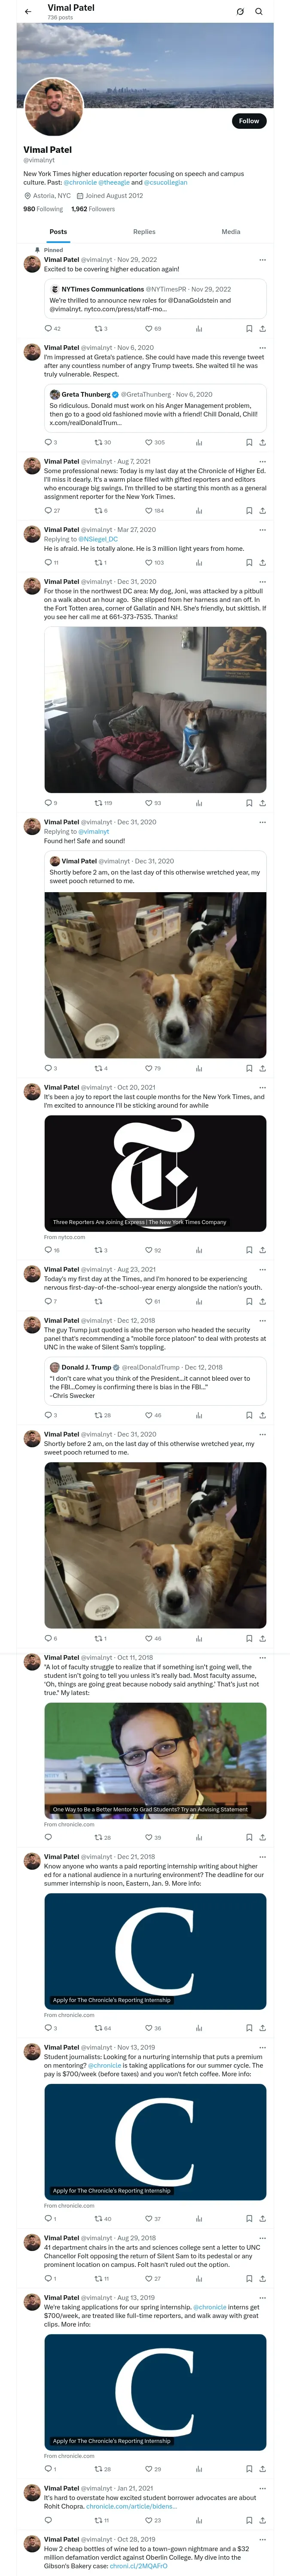Image resolution: width=290 pixels, height=2576 pixels.
Task: Click the Grok icon beside search
Action: 240,12
